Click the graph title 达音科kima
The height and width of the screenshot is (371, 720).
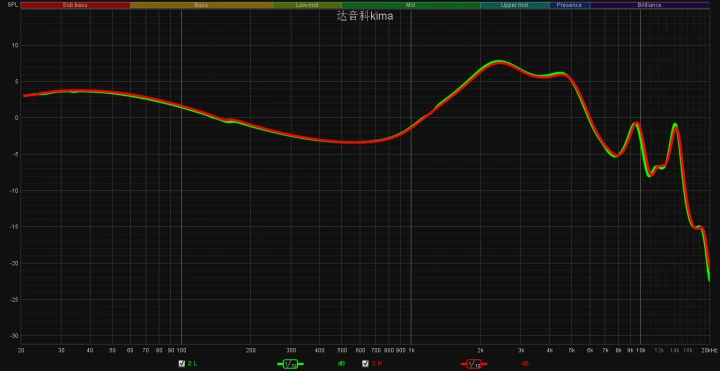(x=365, y=17)
